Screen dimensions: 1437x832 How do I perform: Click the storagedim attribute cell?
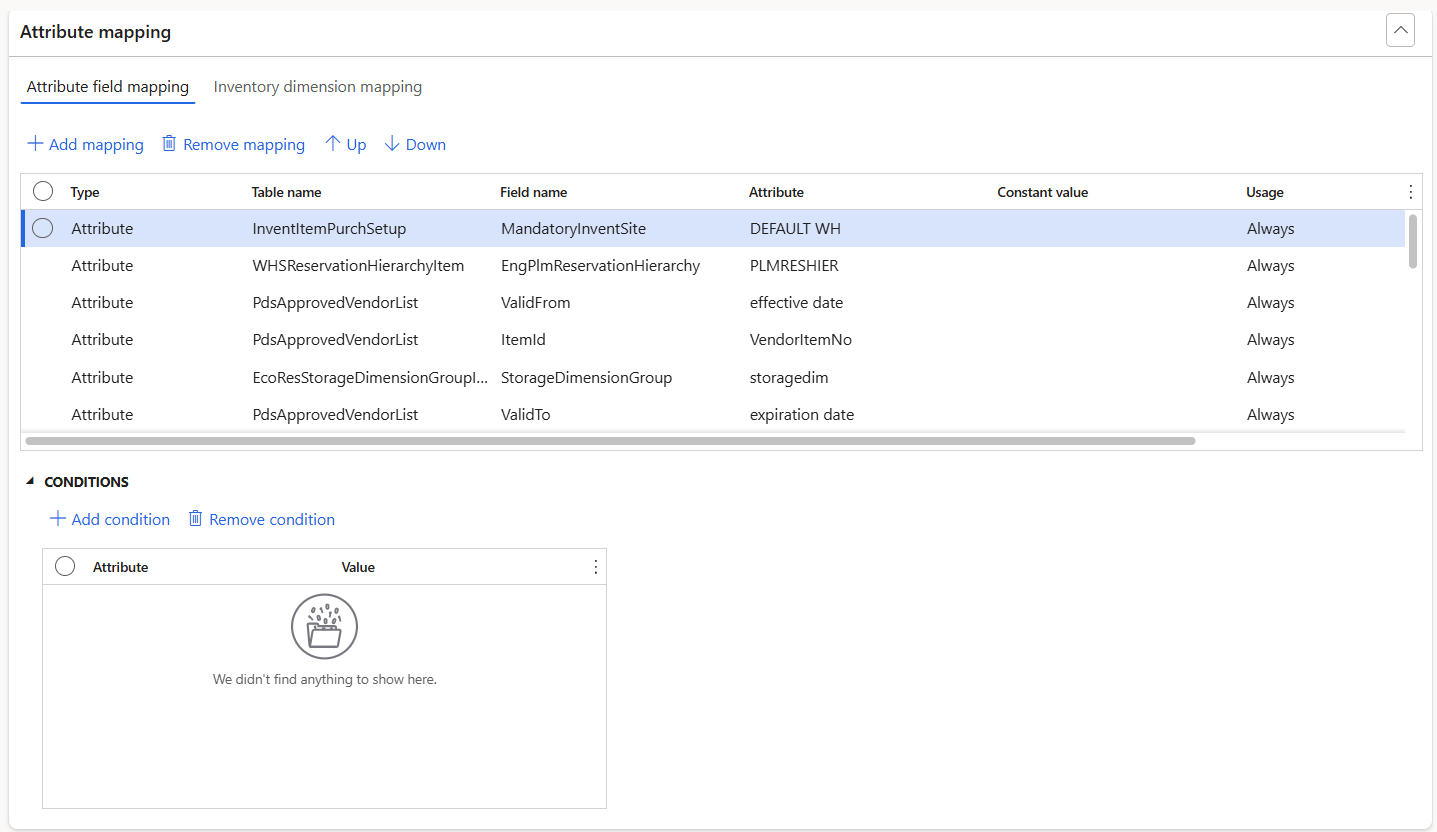point(789,378)
